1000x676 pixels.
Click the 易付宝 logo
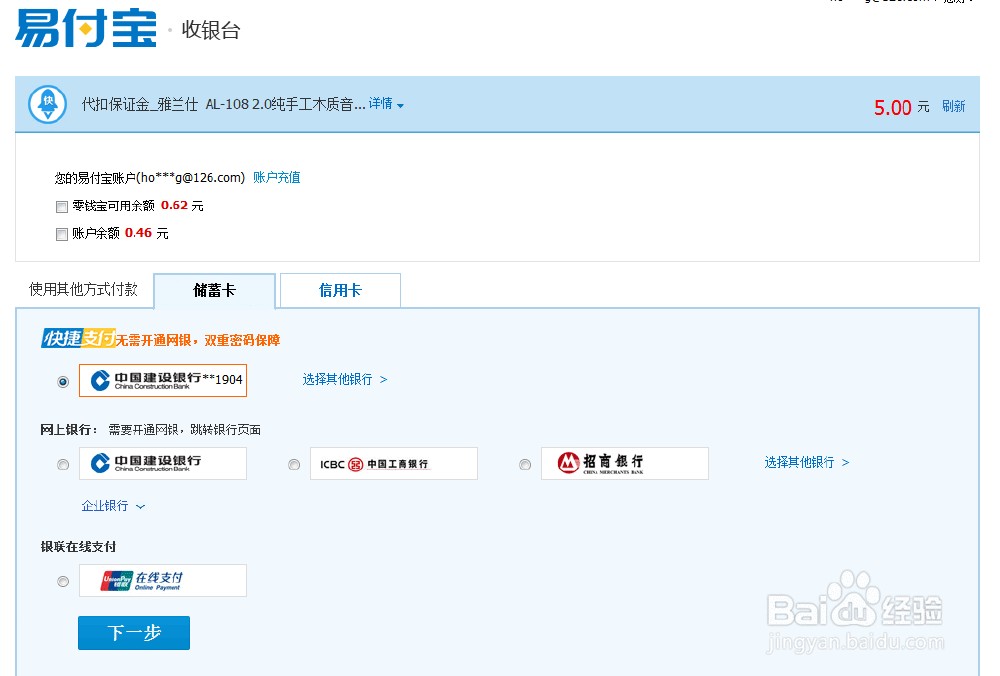coord(86,28)
